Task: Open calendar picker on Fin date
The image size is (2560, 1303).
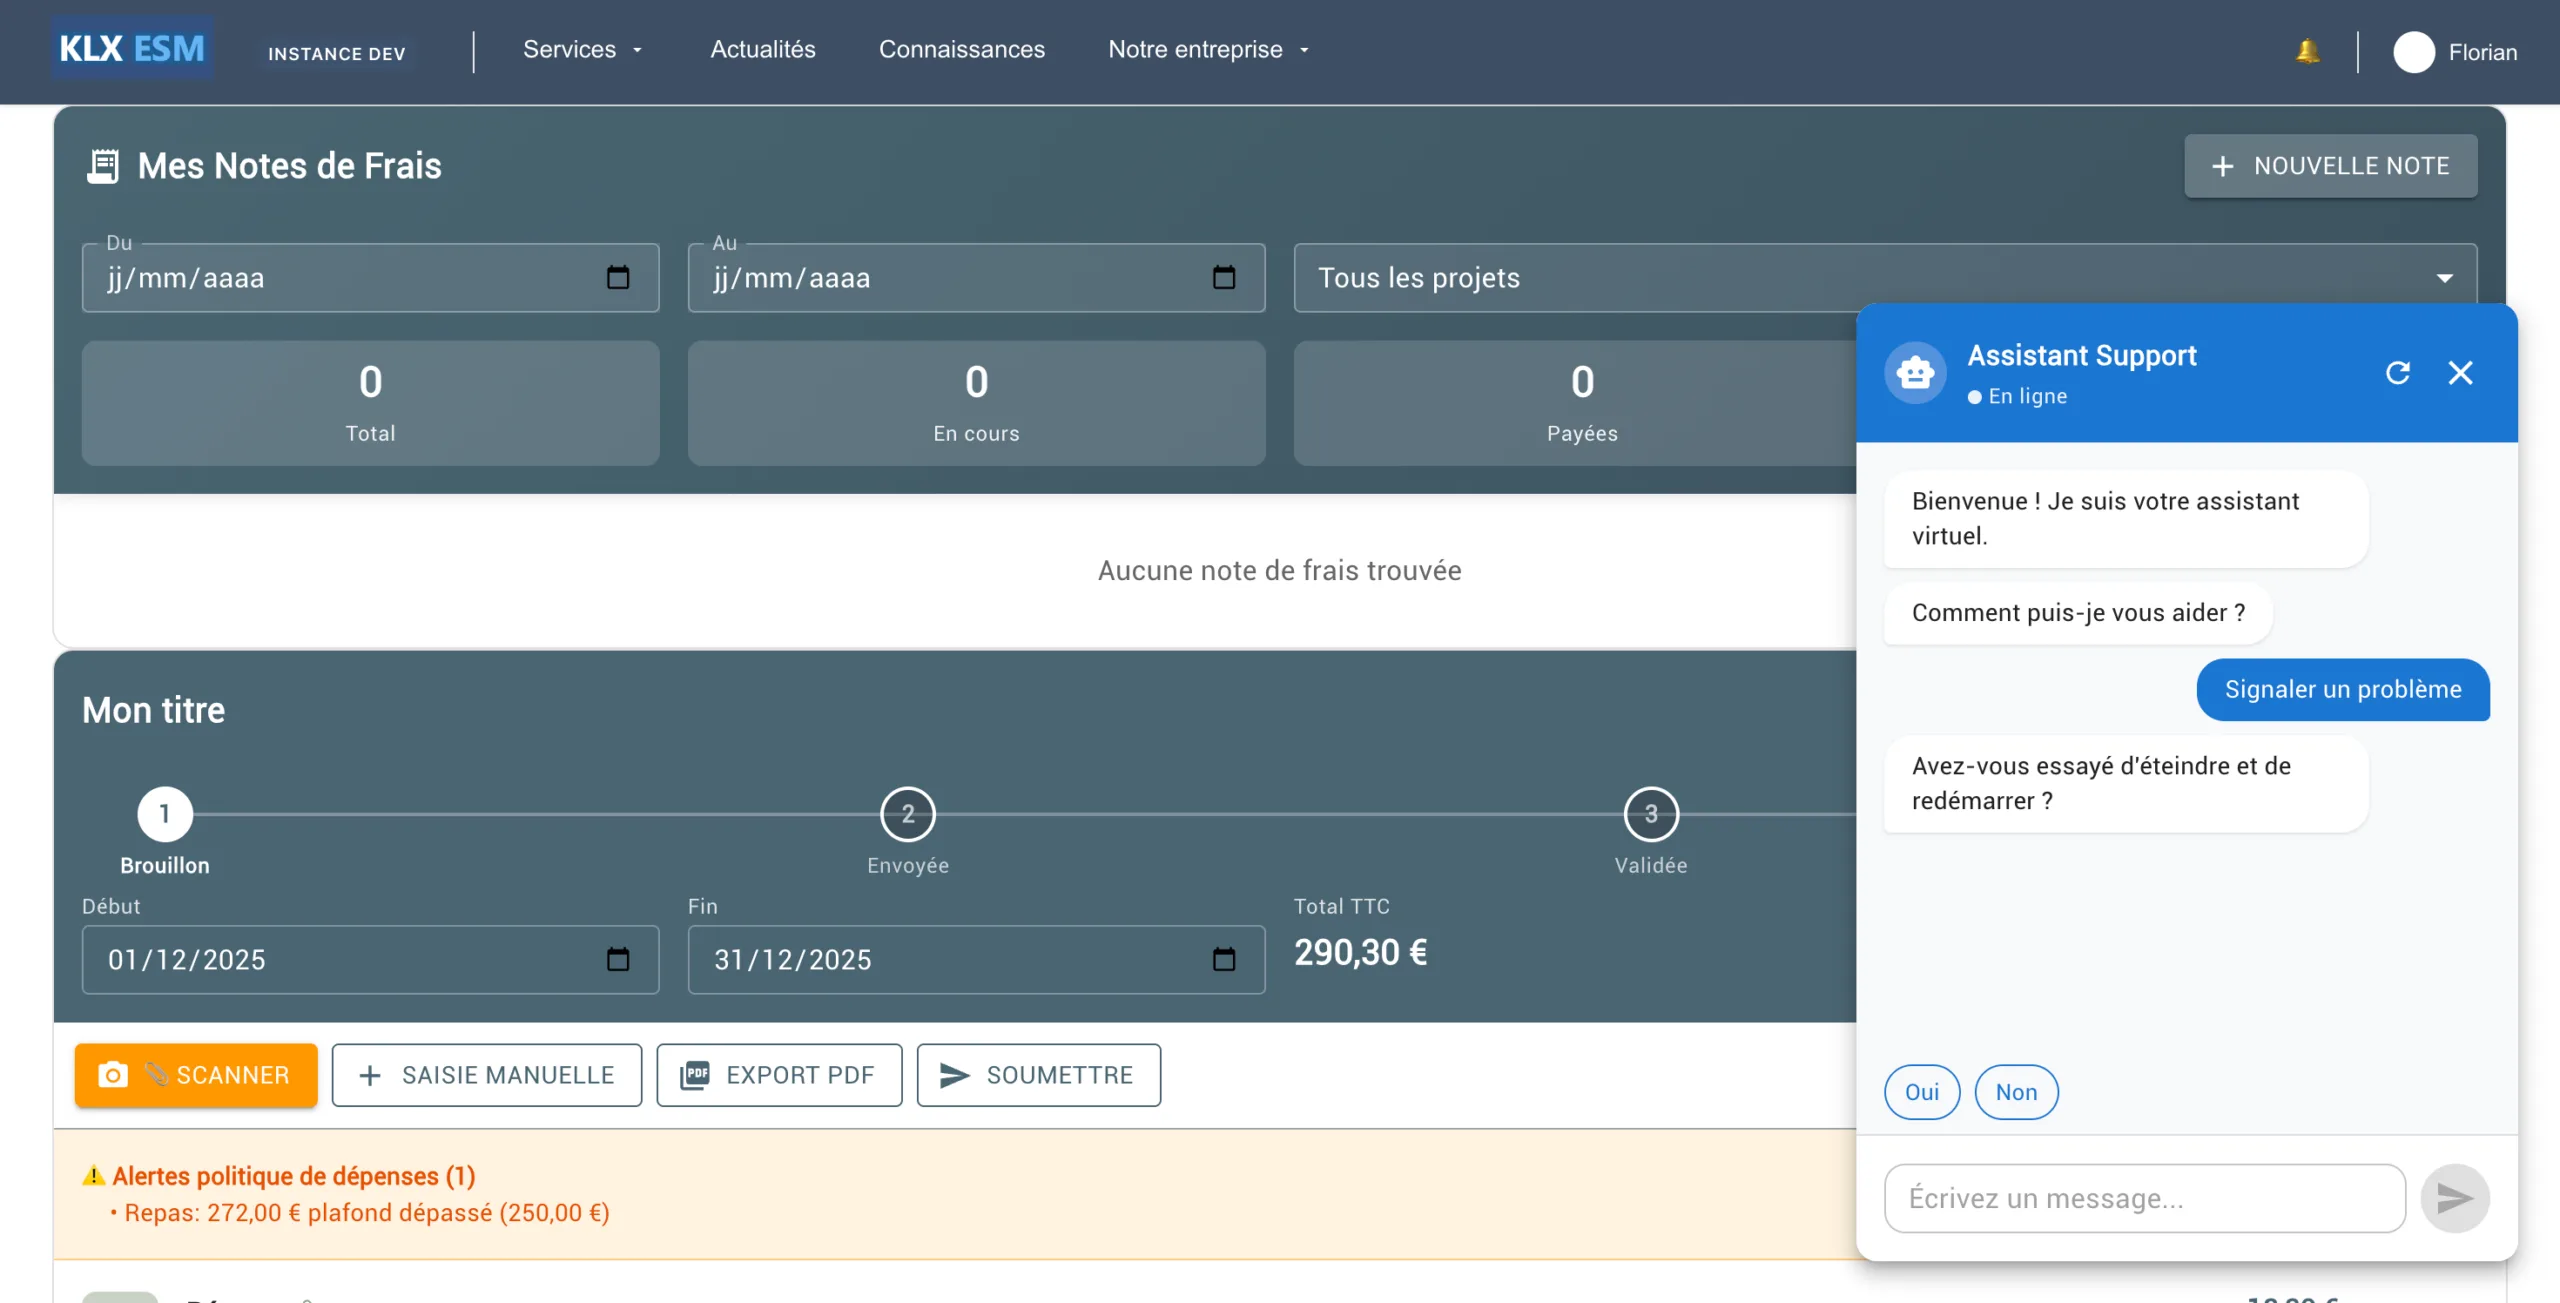Action: [x=1223, y=959]
